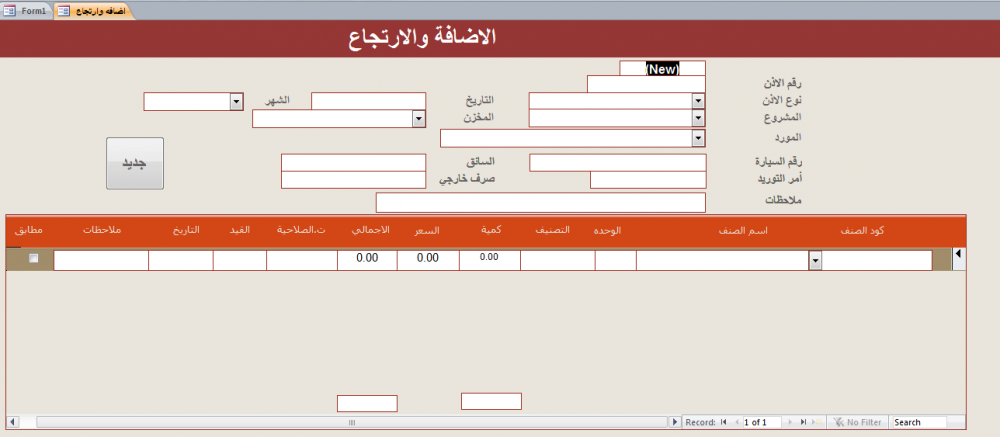
Task: Jump to last record arrow
Action: pos(802,423)
